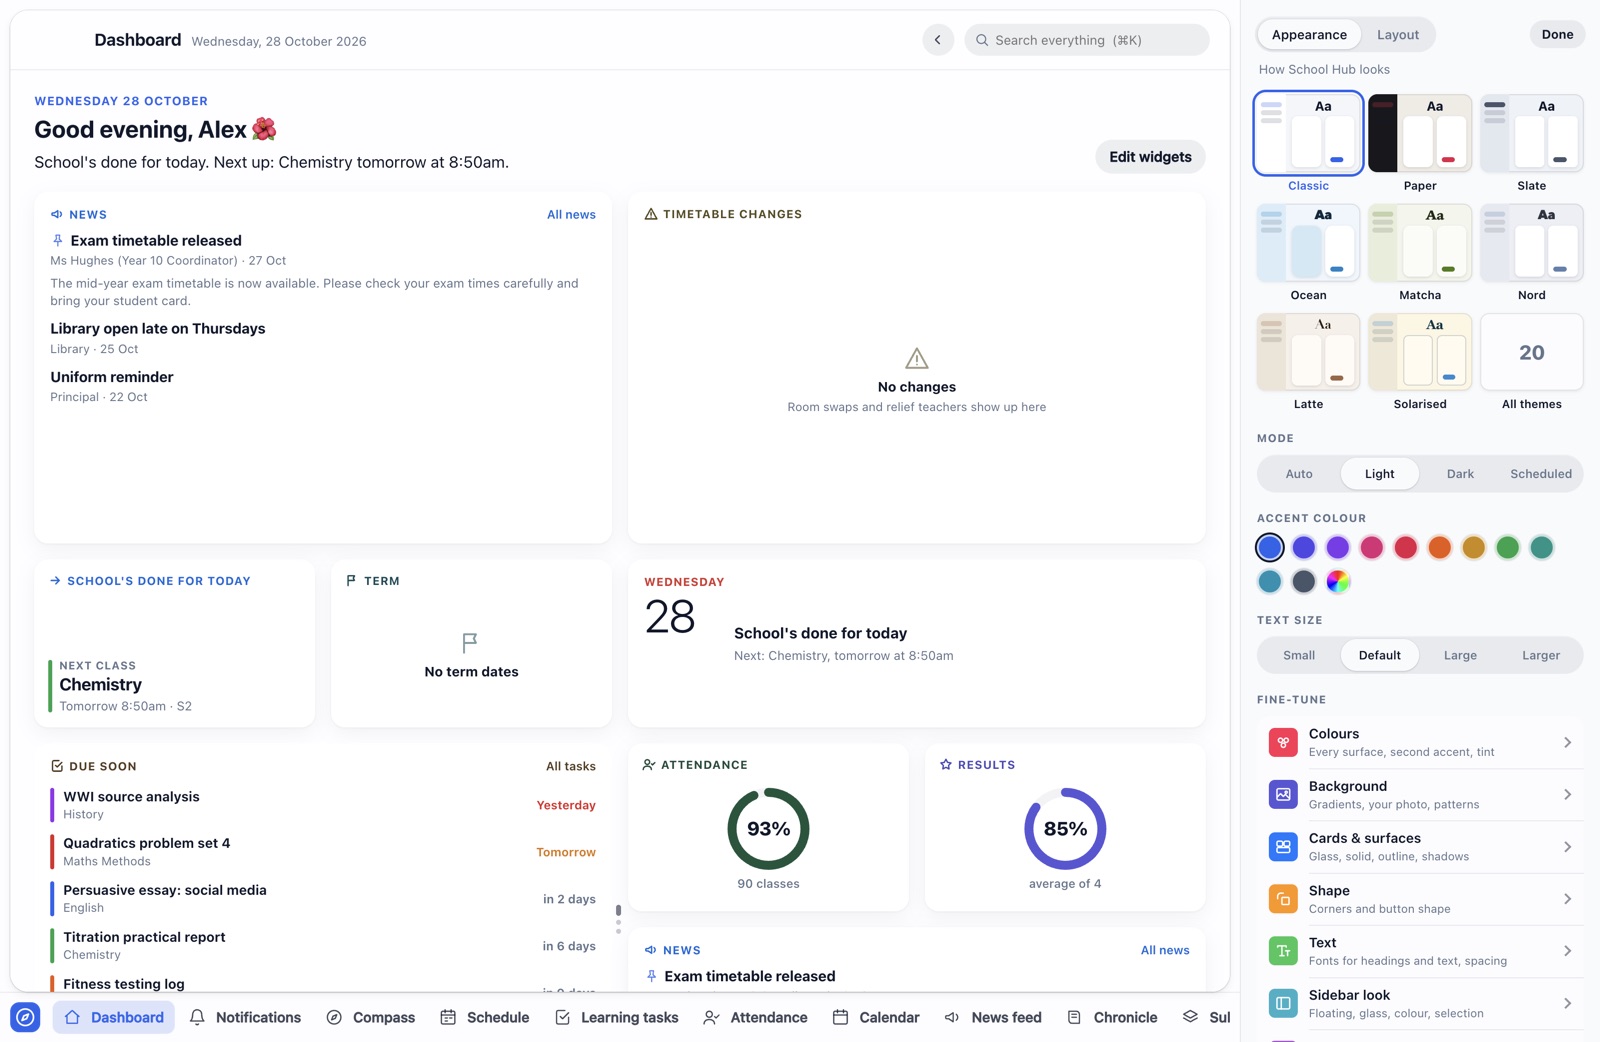This screenshot has height=1042, width=1600.
Task: Choose the green accent colour swatch
Action: [x=1508, y=547]
